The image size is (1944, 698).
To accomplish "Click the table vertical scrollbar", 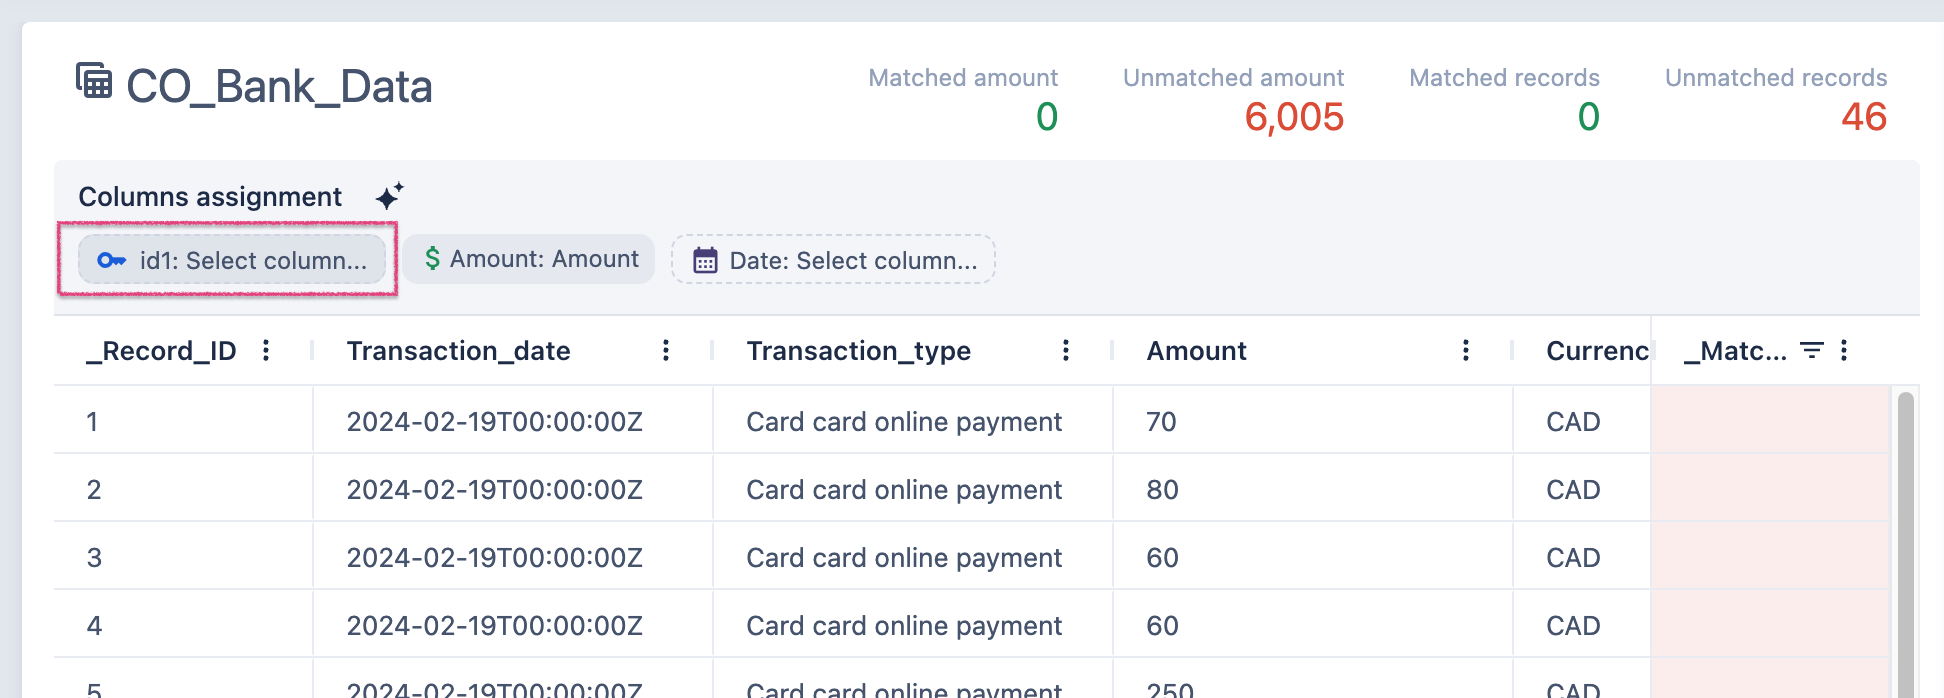I will 1905,540.
